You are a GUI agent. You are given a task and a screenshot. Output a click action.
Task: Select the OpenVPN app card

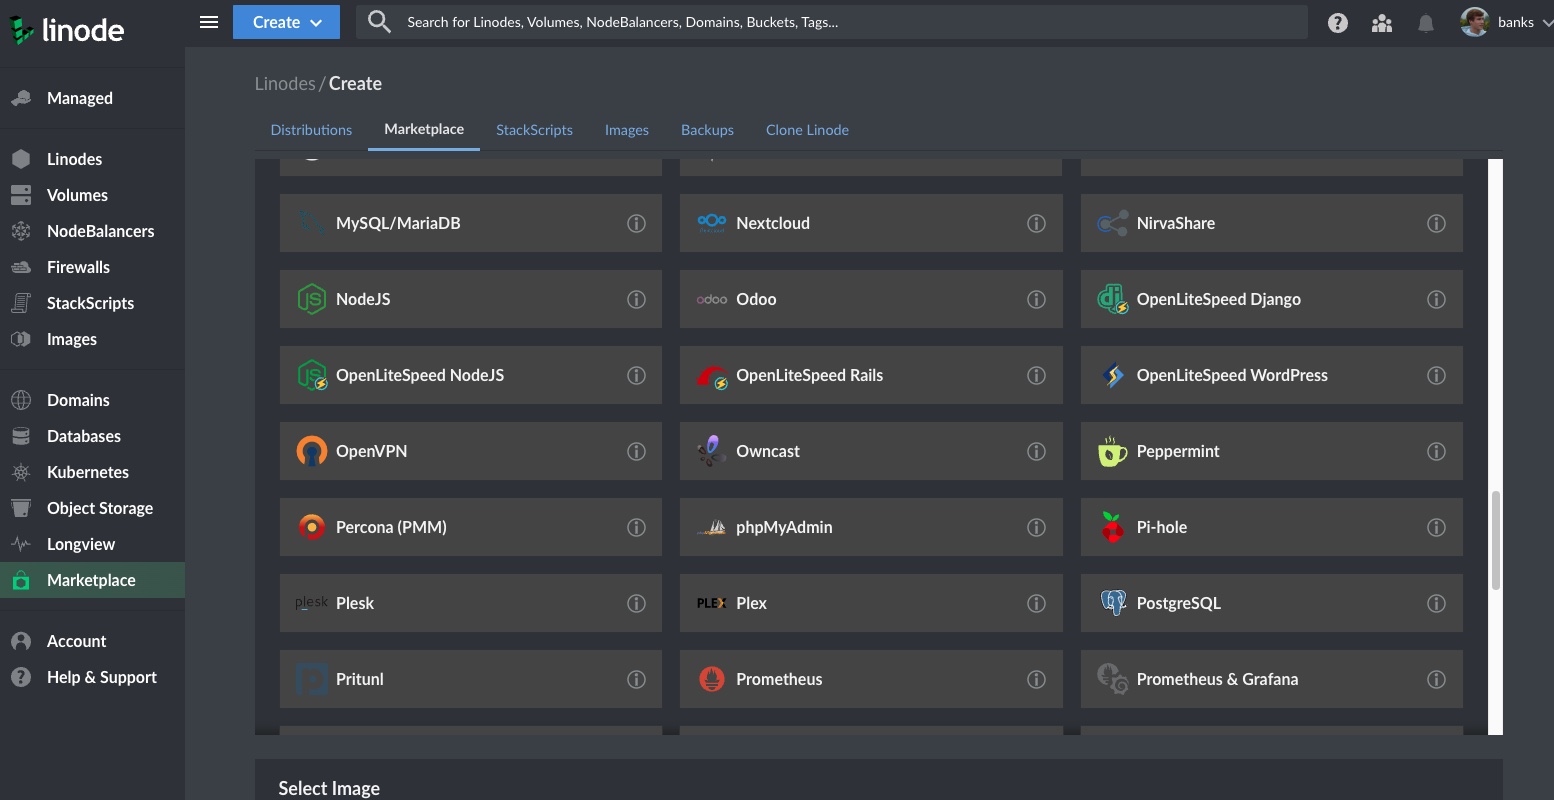click(471, 451)
